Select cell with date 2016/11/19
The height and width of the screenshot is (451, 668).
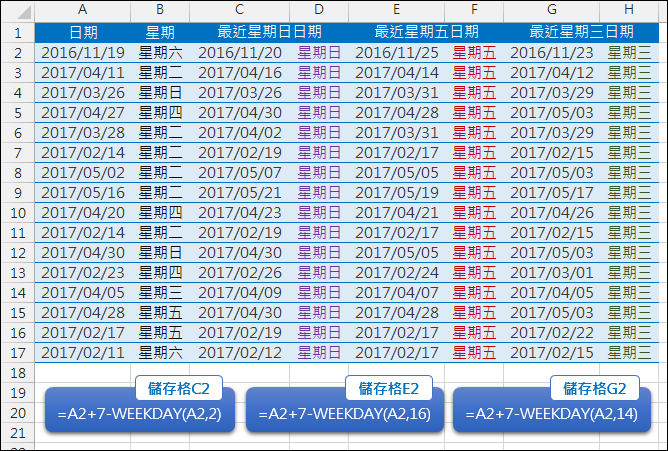83,53
